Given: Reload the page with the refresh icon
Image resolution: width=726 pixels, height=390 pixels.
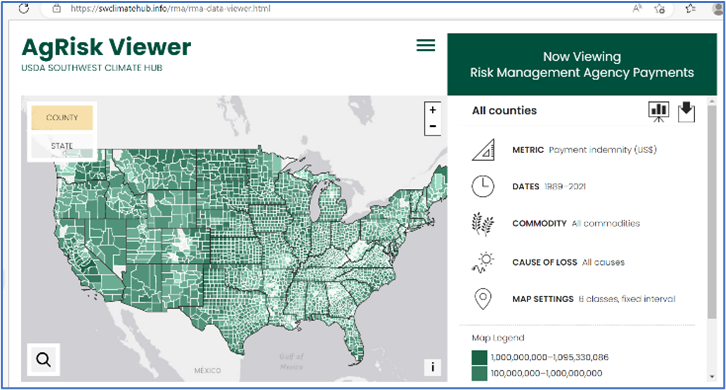Looking at the screenshot, I should [x=24, y=8].
